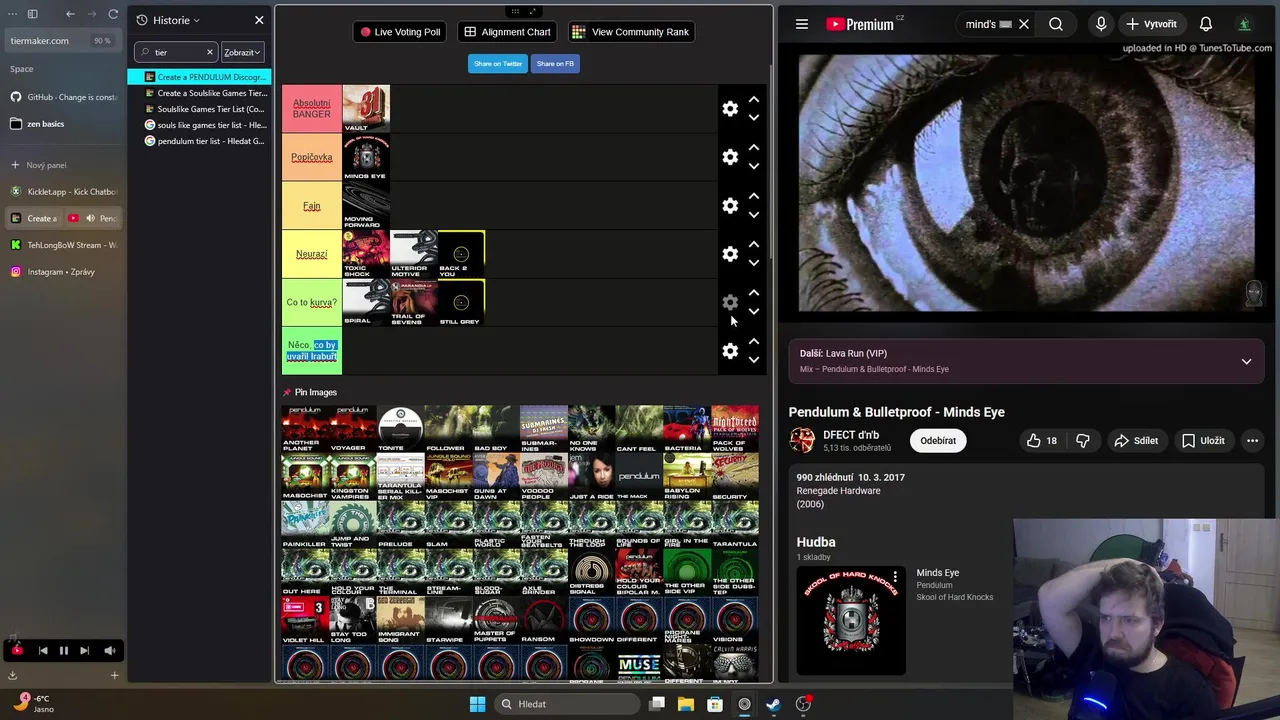Screen dimensions: 1280x720
Task: Open Soulslike Games Tier List history entry
Action: pos(200,109)
